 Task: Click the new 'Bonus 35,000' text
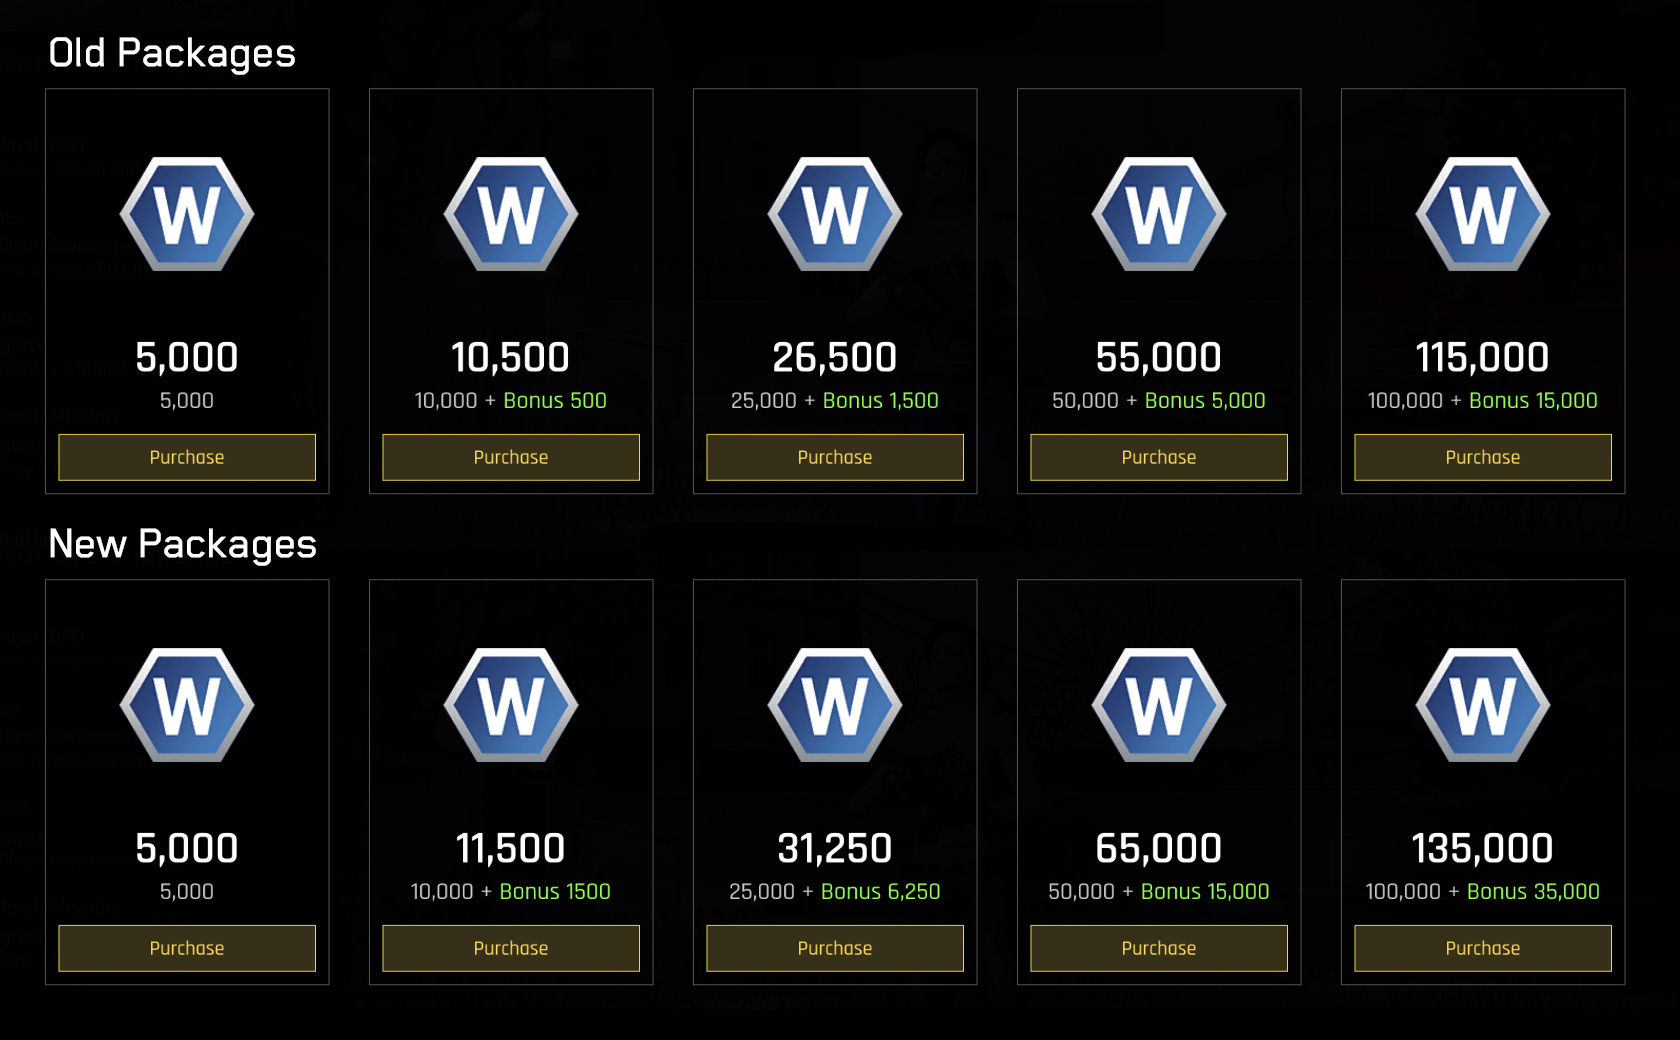click(1533, 891)
